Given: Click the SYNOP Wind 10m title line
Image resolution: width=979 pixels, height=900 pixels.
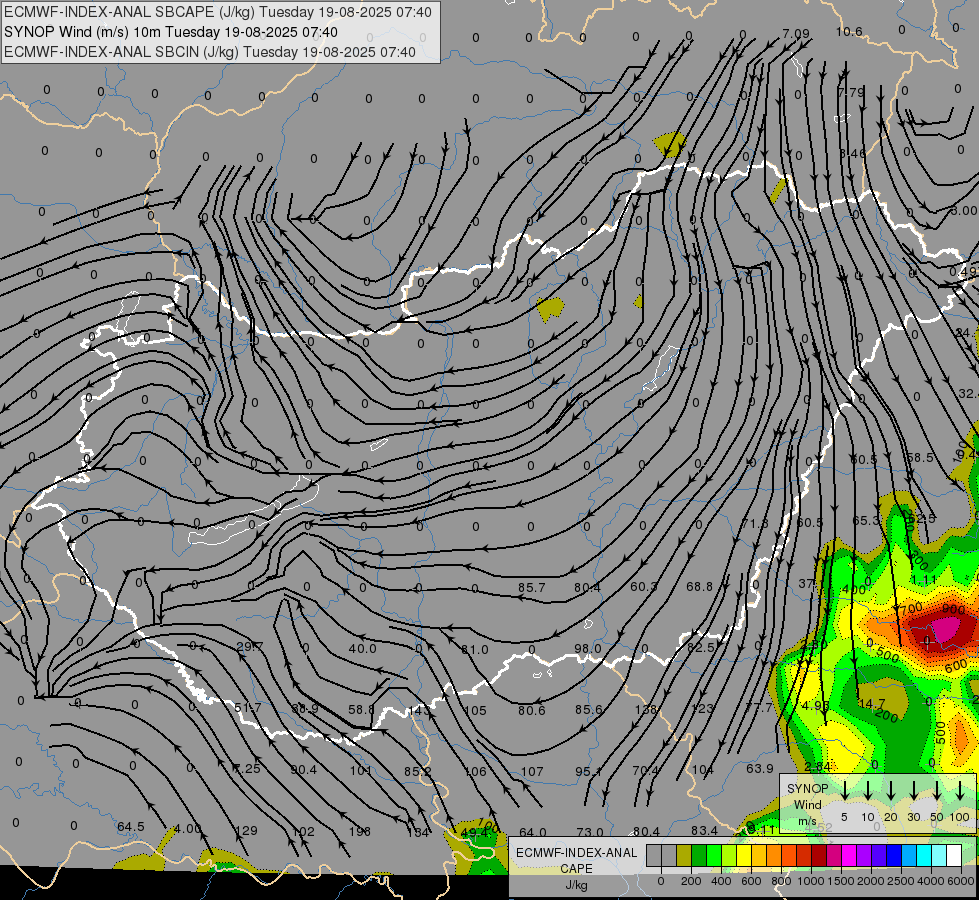Looking at the screenshot, I should (x=170, y=32).
